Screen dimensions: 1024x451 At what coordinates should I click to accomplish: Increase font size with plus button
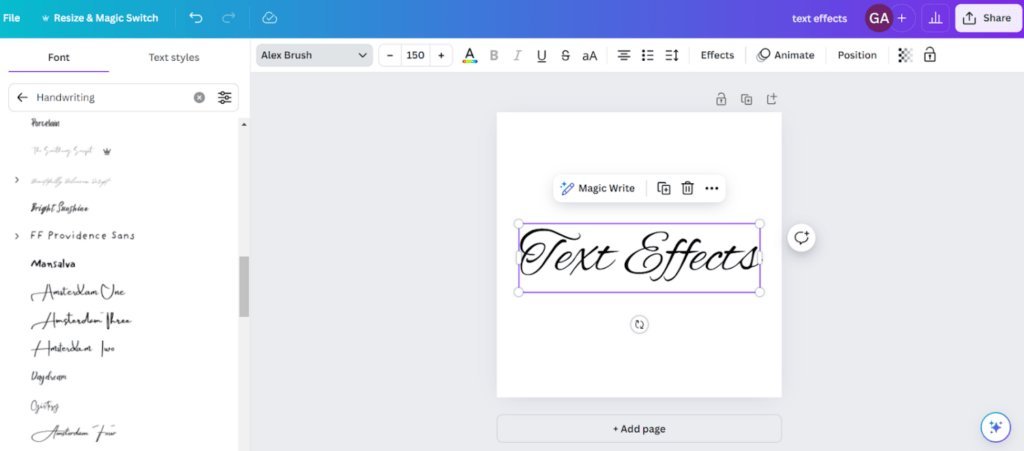[441, 55]
